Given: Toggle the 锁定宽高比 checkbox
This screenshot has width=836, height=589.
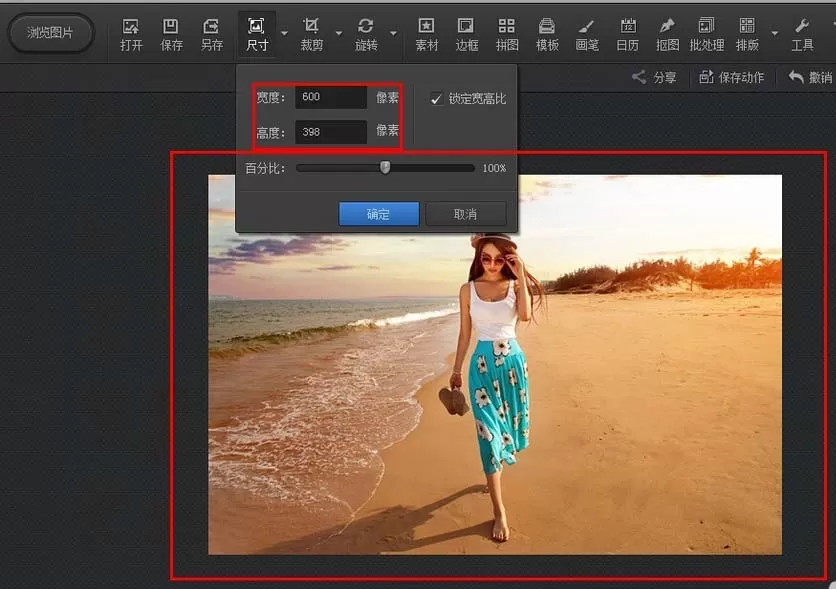Looking at the screenshot, I should point(436,99).
